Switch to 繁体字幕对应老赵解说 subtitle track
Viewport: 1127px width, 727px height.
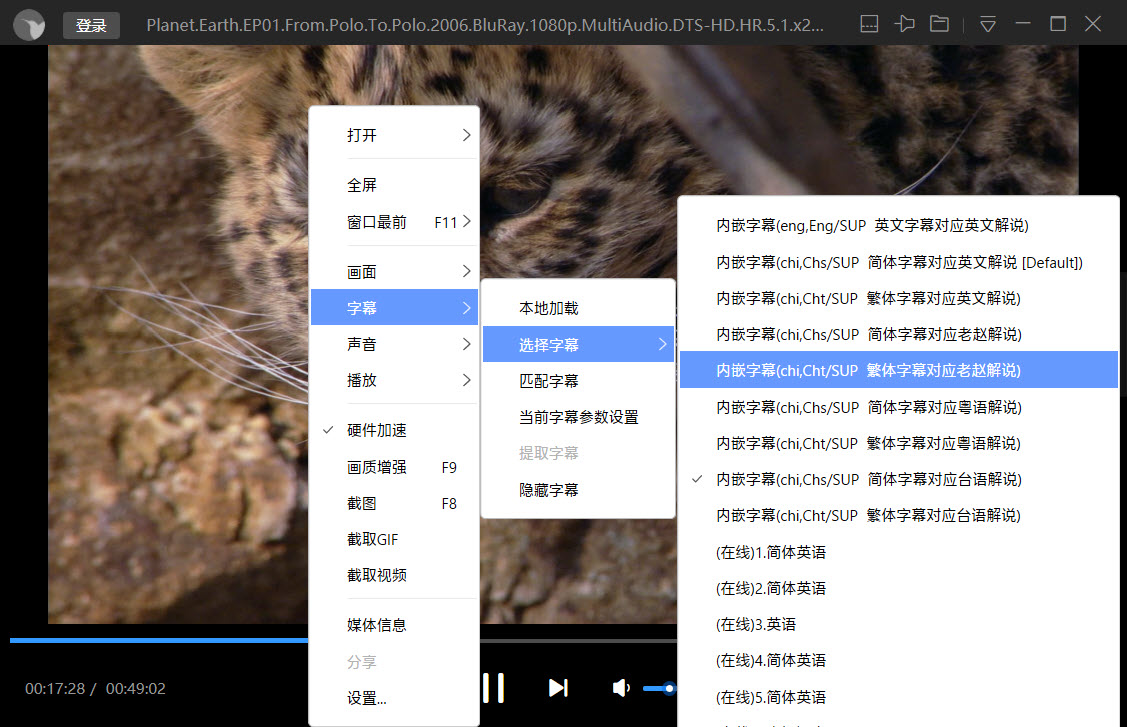[868, 370]
